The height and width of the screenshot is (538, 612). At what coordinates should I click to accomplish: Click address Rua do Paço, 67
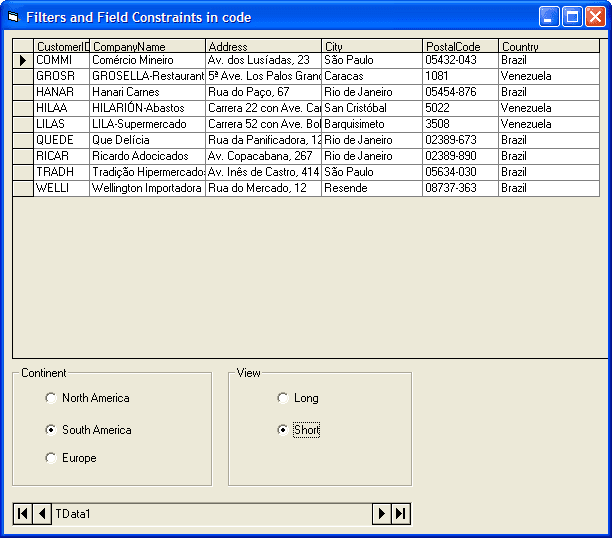(x=263, y=93)
